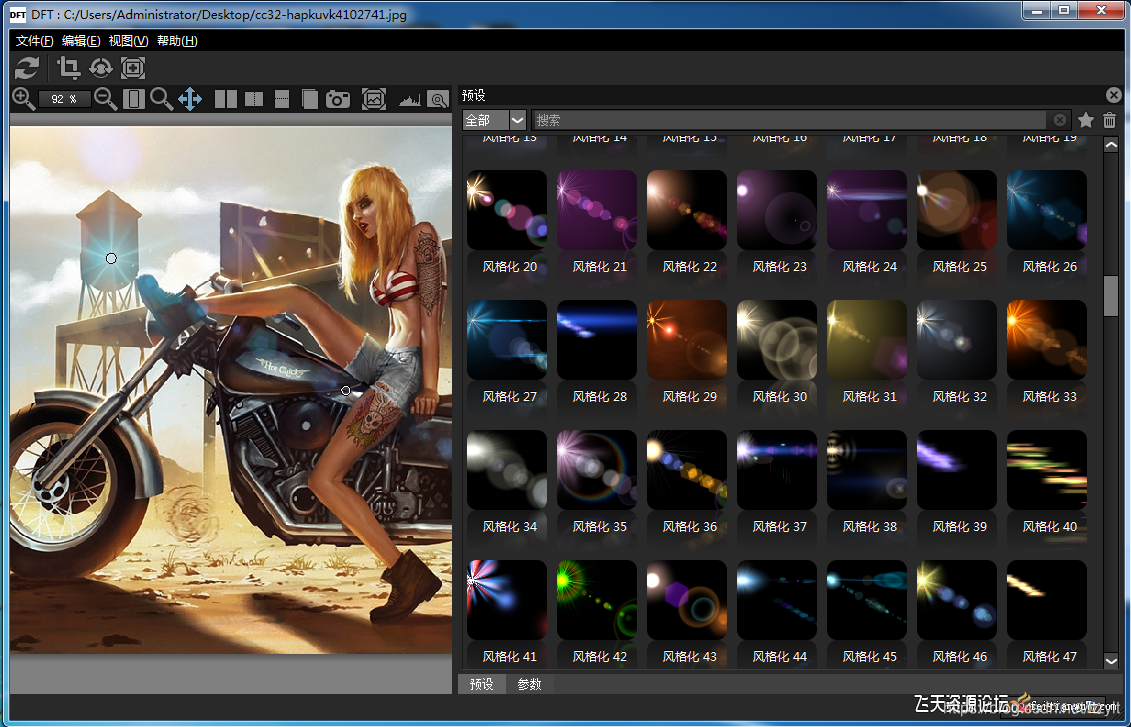
Task: Add preset to favorites star
Action: pos(1086,120)
